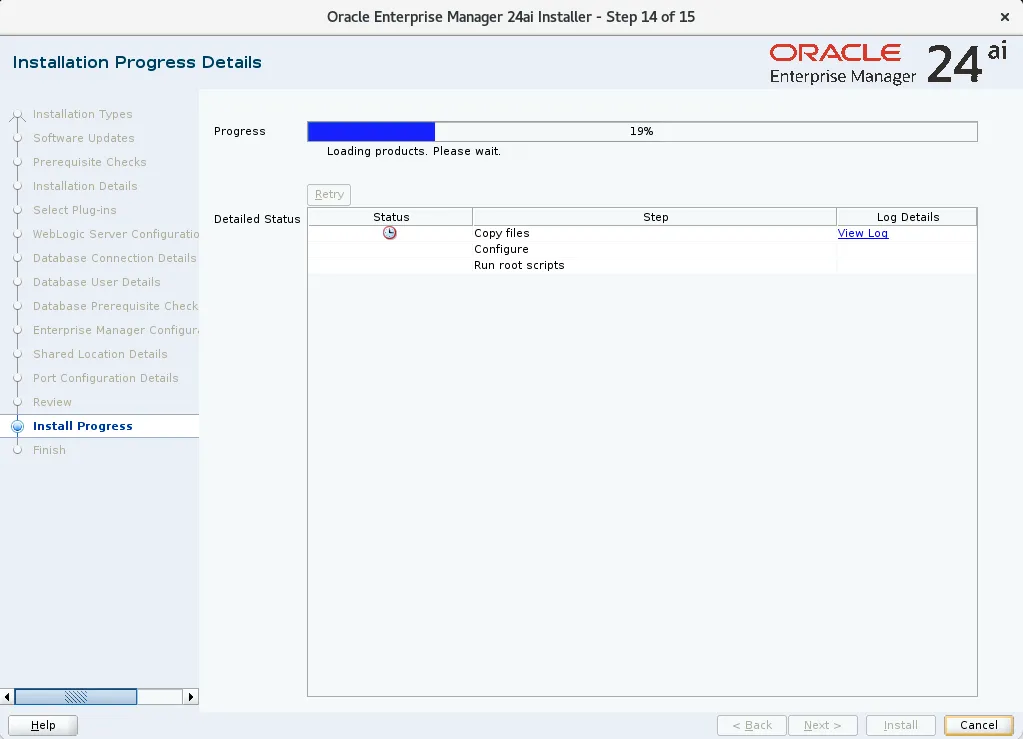Click the Help button
Viewport: 1023px width, 739px height.
[x=42, y=725]
